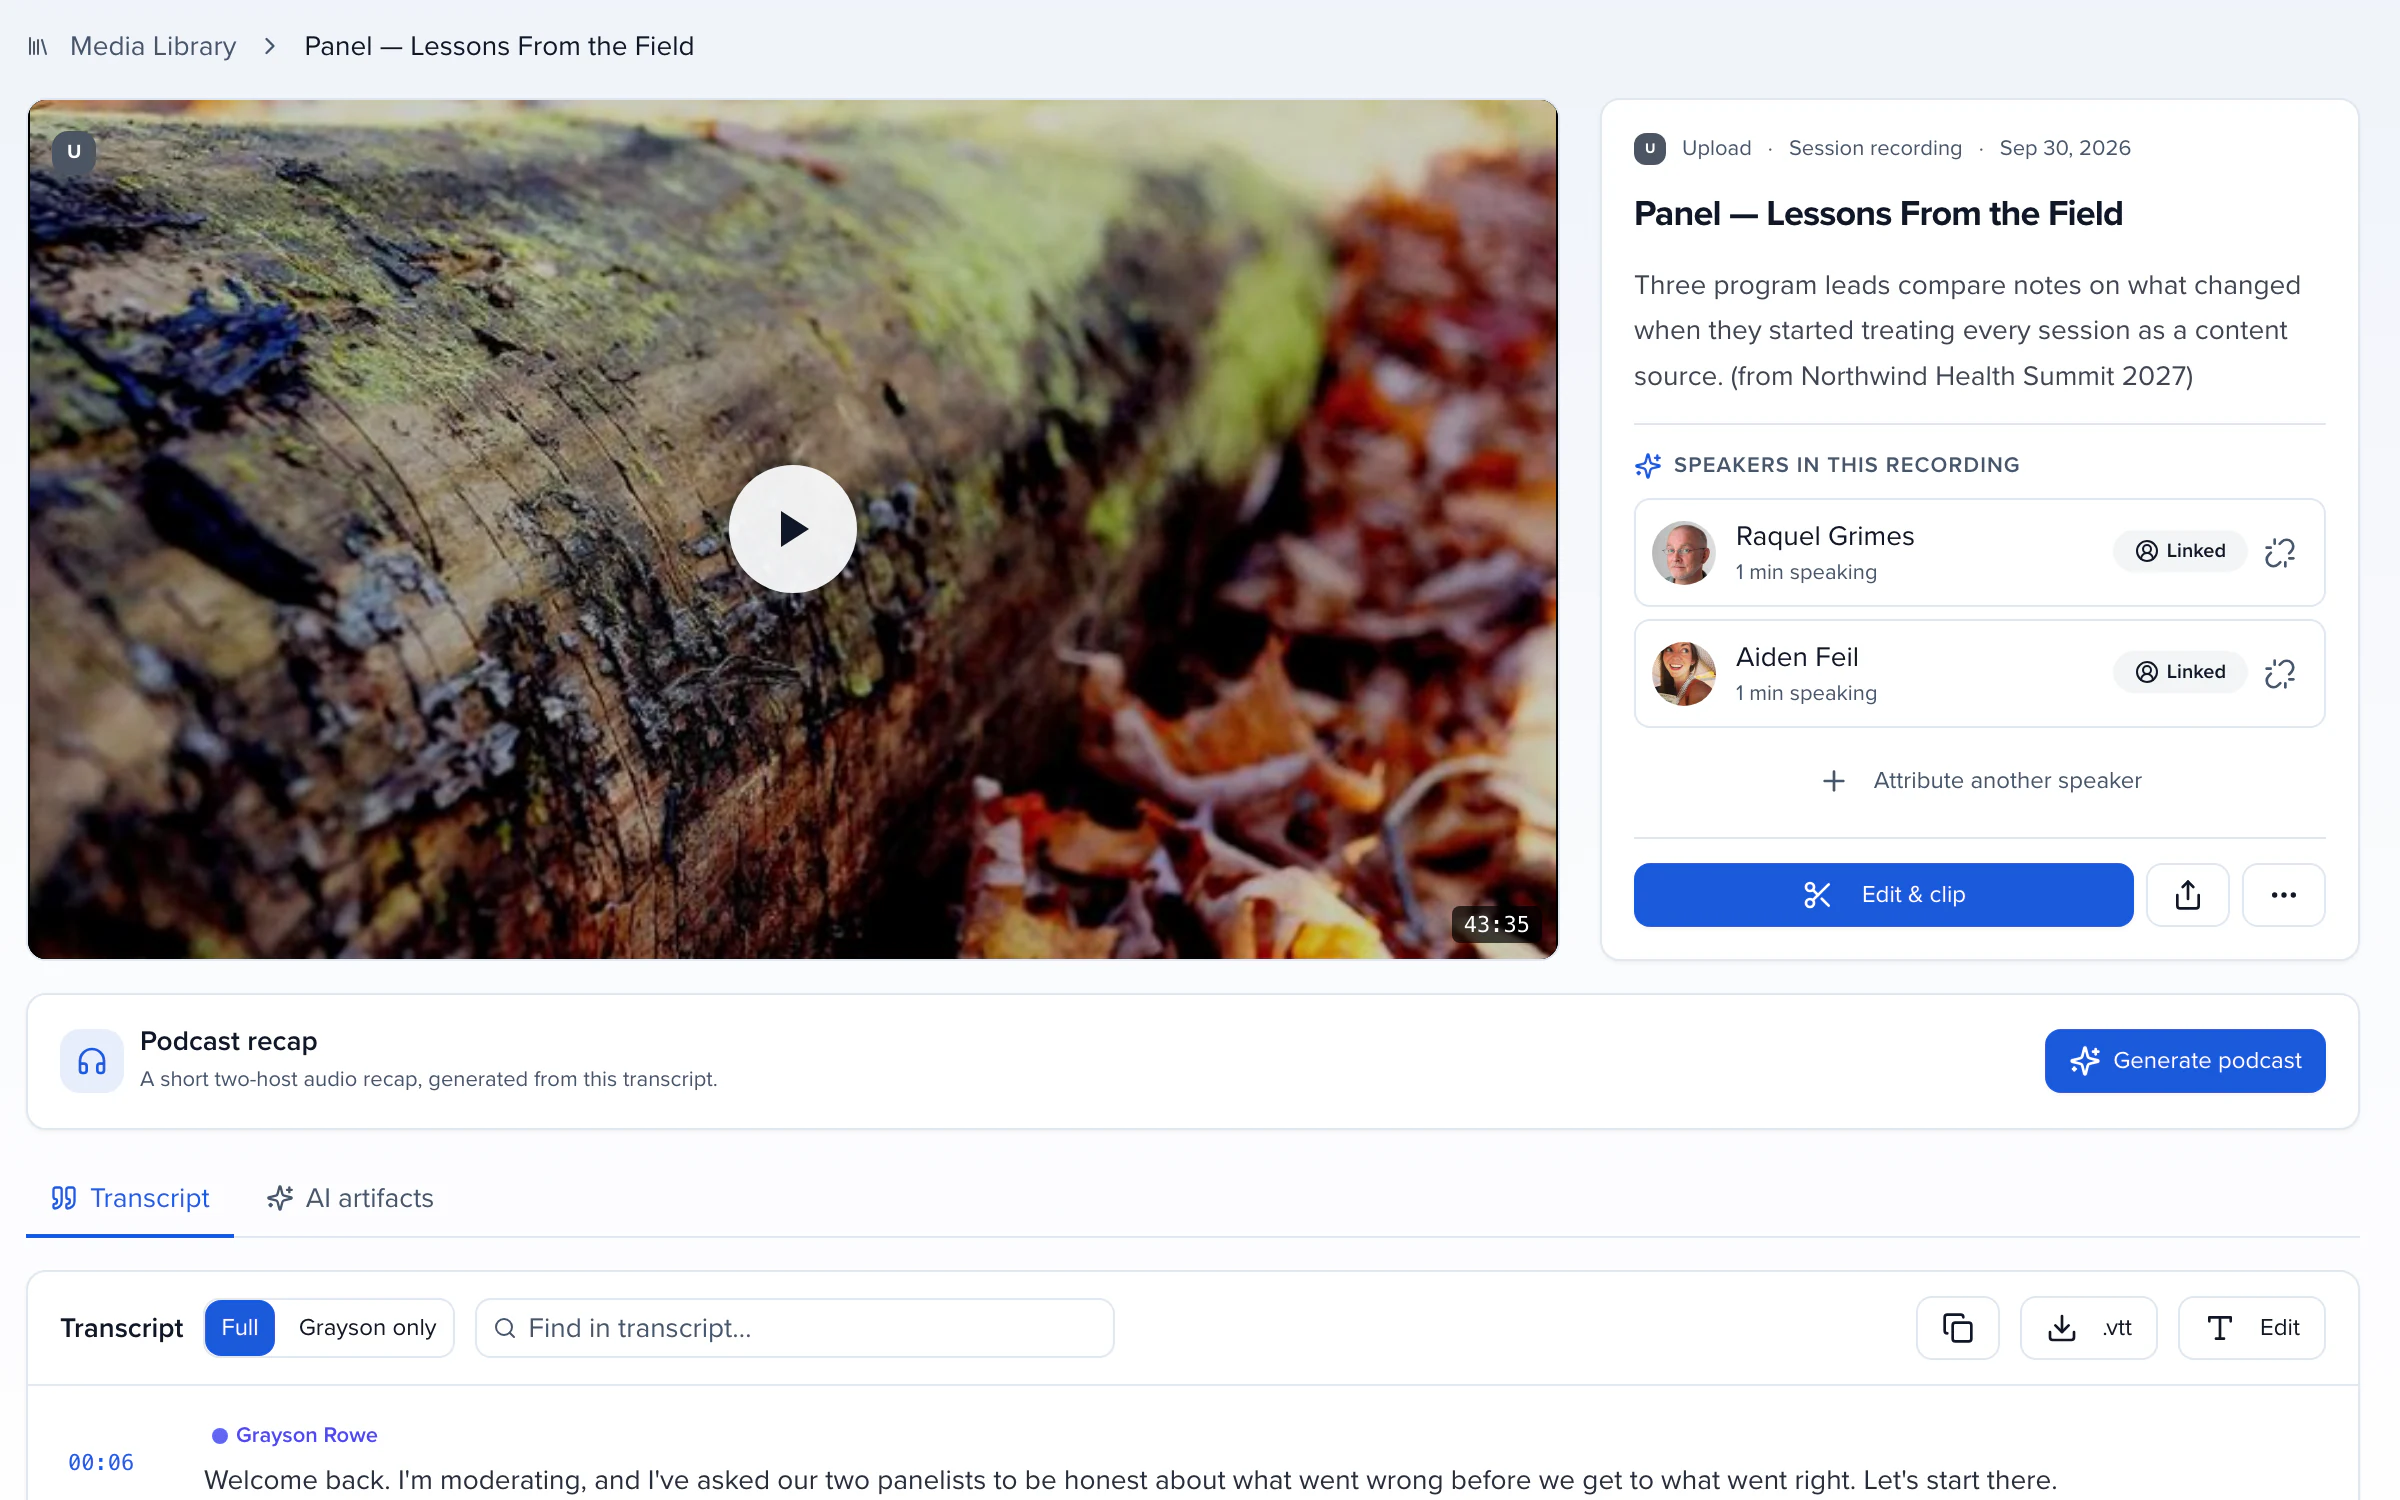Click the podcast headphones icon
Screen dimensions: 2400x1500
[92, 1061]
